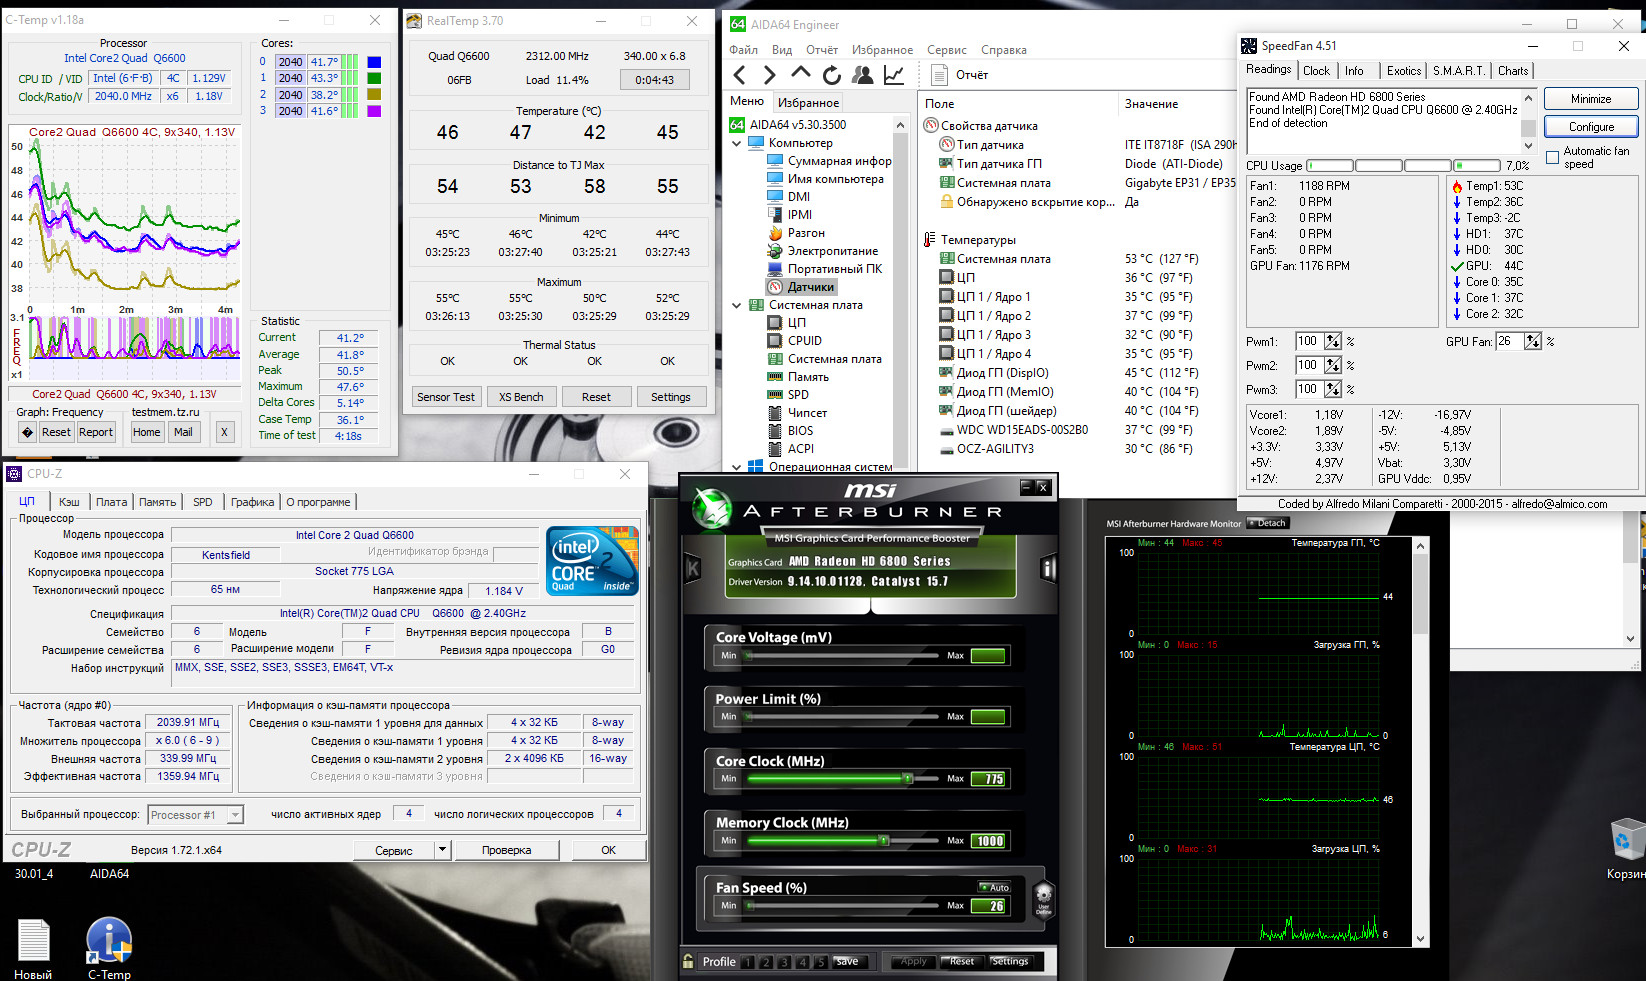
Task: Open the Новый text file desktop icon
Action: click(x=33, y=947)
